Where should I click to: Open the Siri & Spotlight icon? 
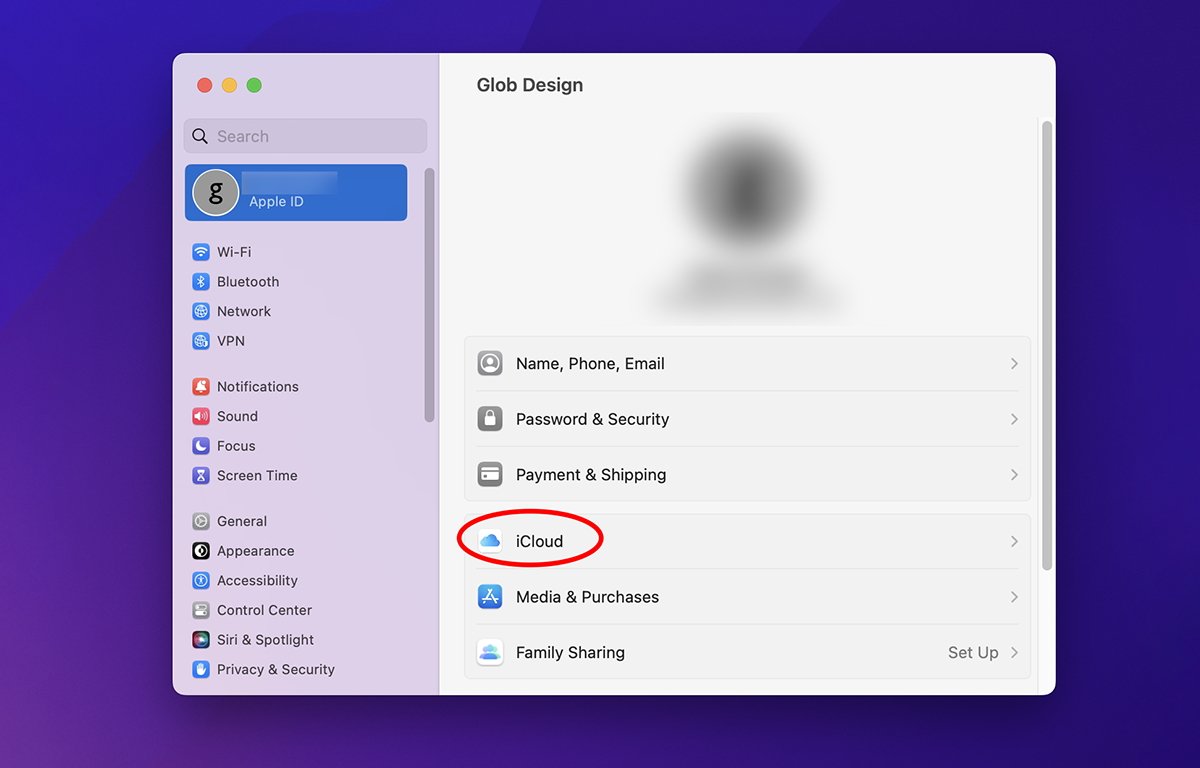click(x=201, y=640)
